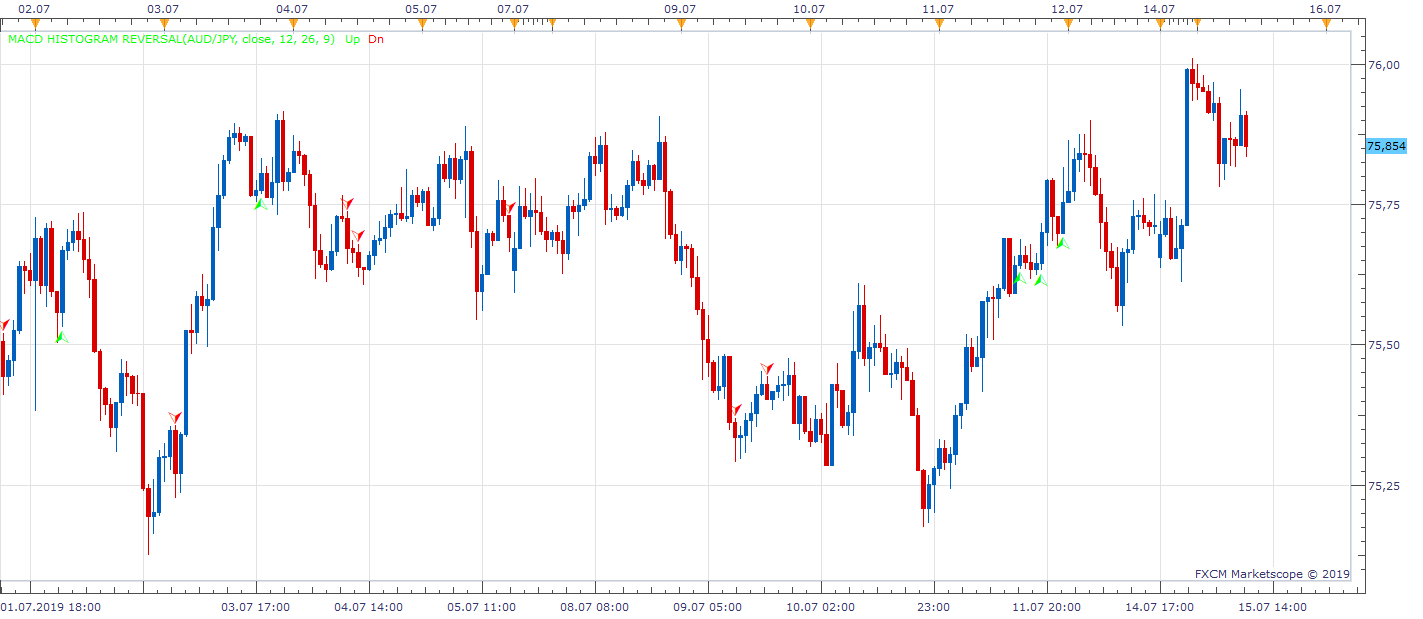Click the 75,75 price axis label

pyautogui.click(x=1384, y=205)
